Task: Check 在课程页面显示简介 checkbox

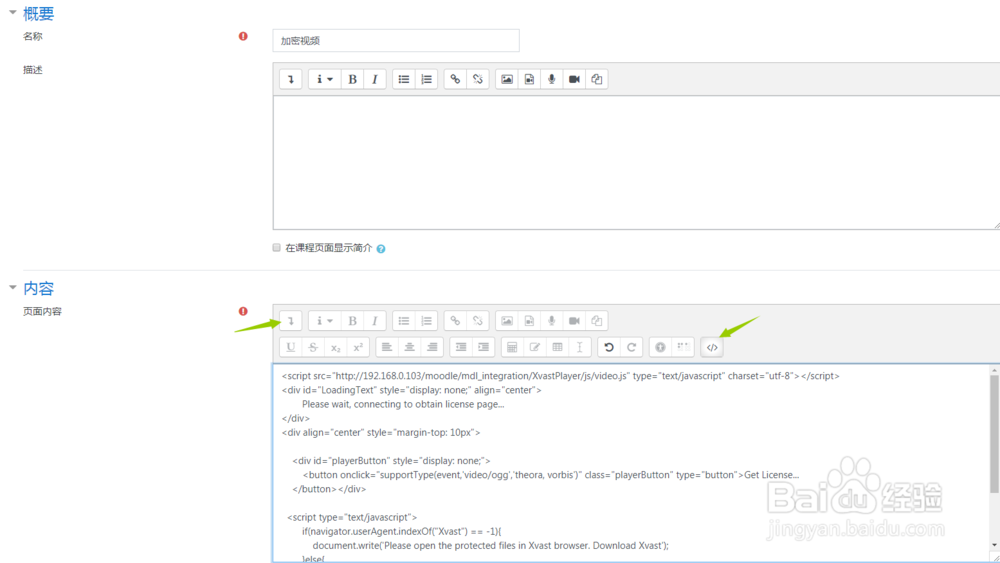Action: (277, 247)
